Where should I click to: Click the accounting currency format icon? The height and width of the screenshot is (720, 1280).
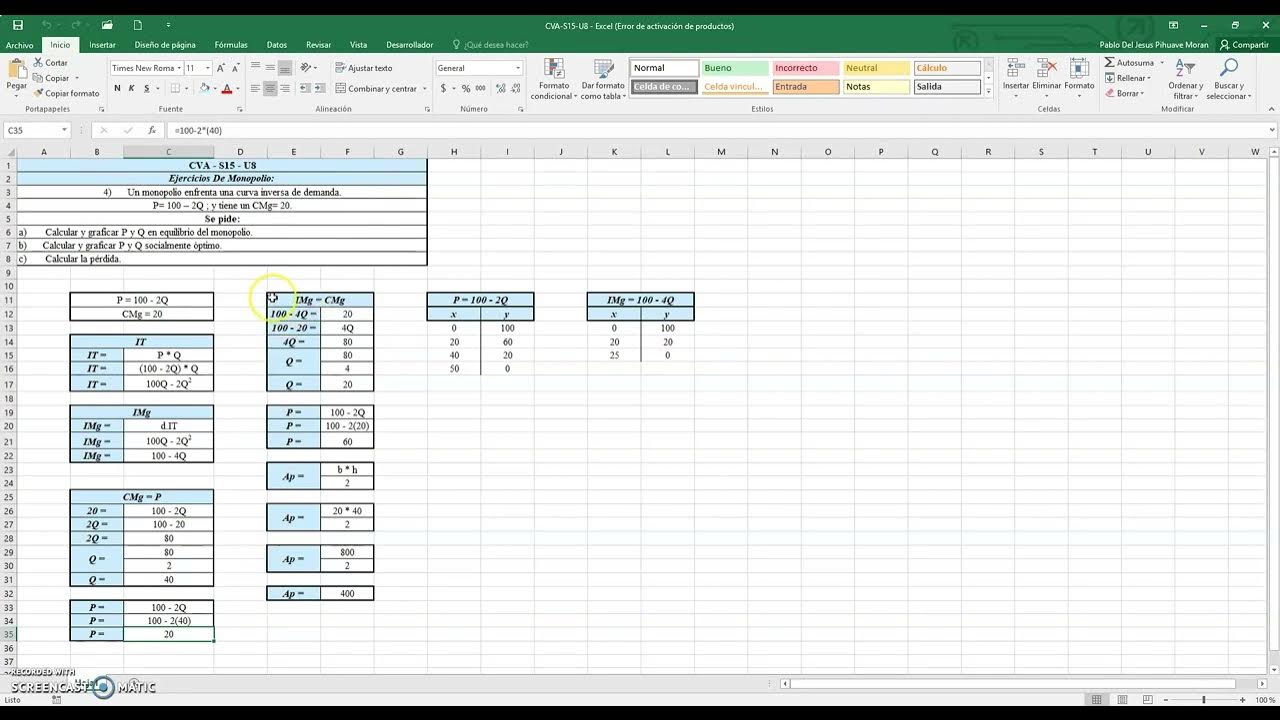443,88
